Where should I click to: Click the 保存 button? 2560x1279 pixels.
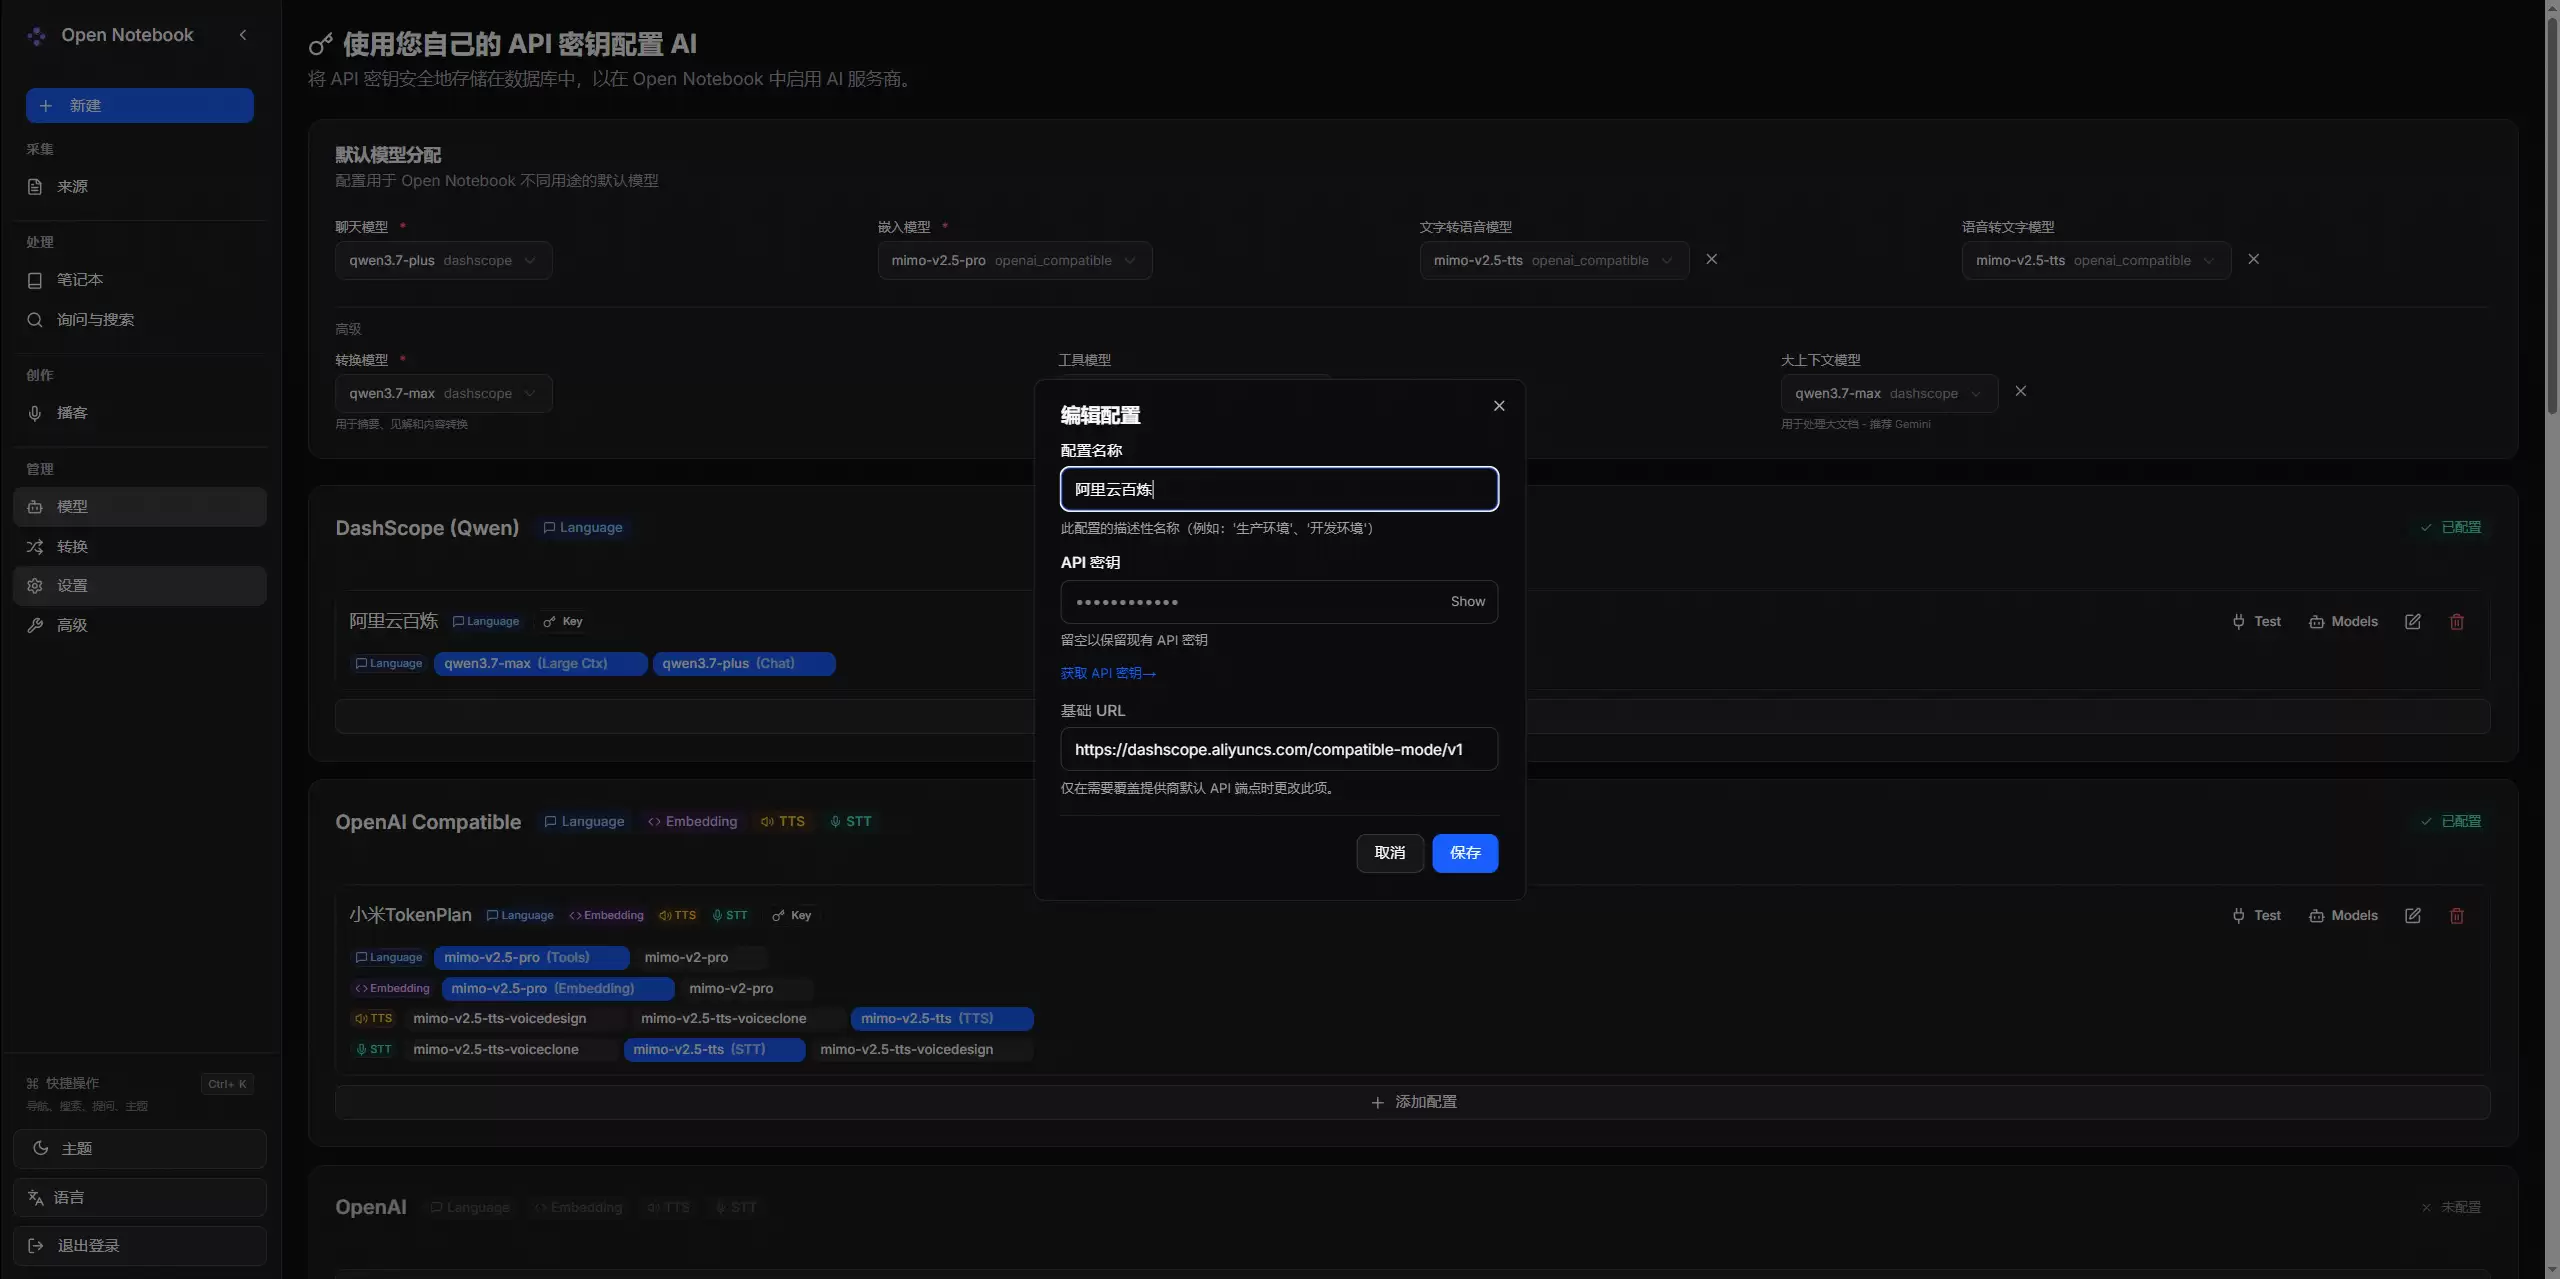click(1465, 853)
